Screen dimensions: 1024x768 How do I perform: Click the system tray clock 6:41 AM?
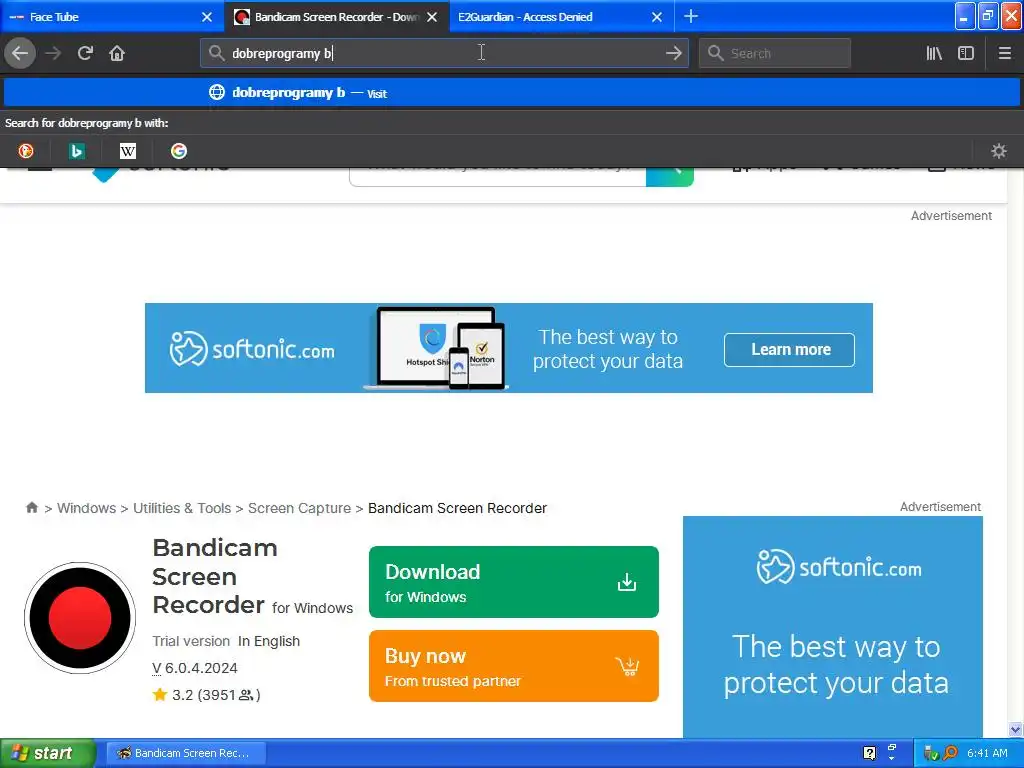(x=987, y=753)
